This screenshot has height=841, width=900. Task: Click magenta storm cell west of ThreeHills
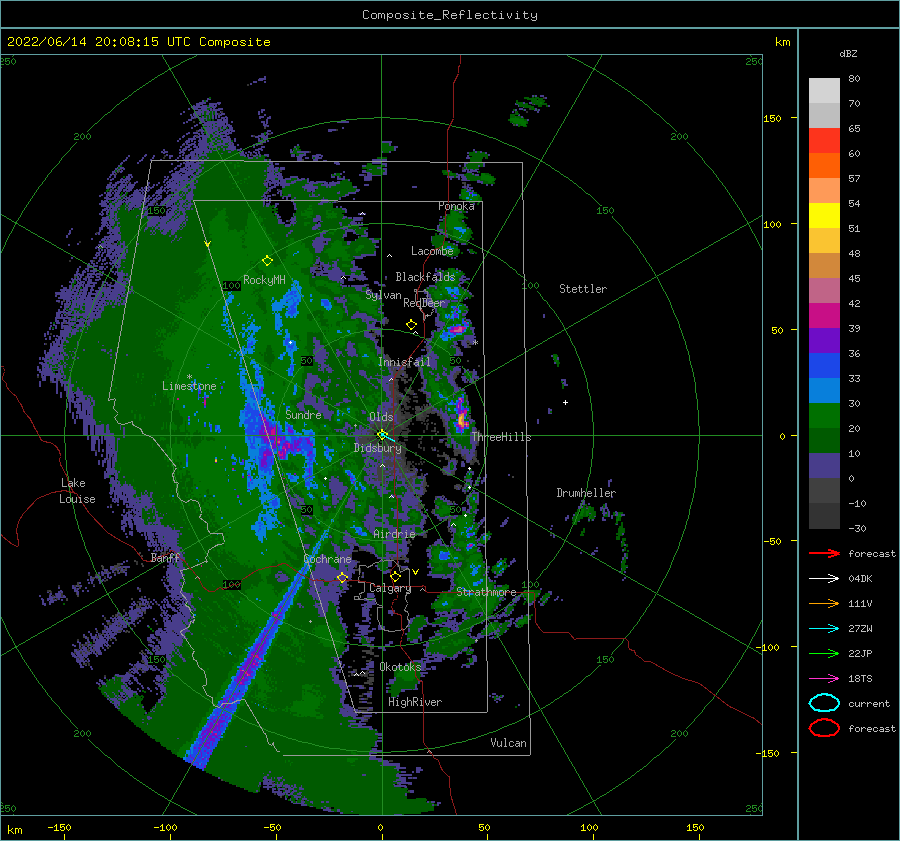point(461,414)
